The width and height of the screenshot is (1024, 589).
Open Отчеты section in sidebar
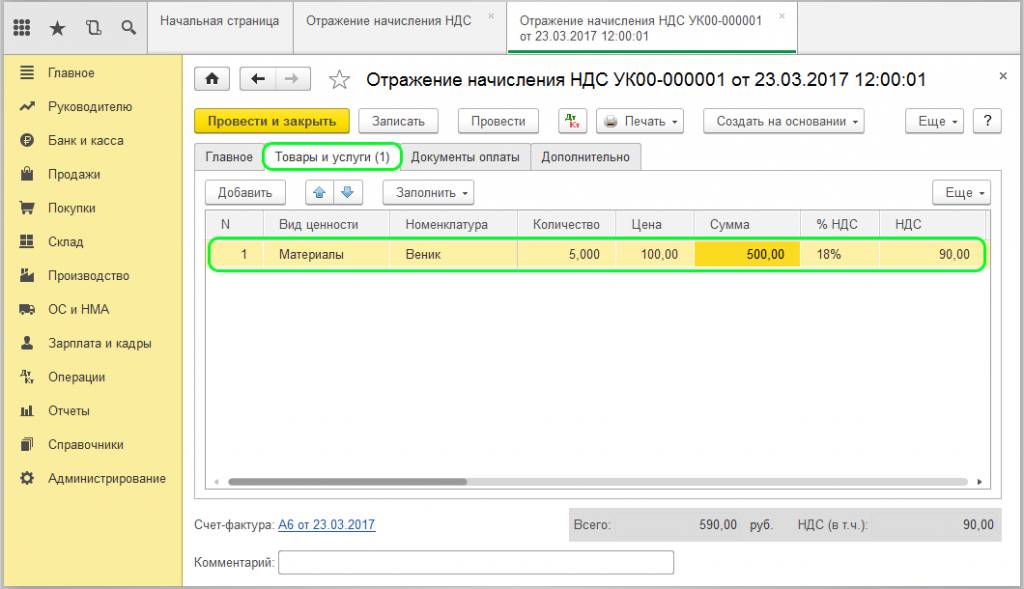69,411
